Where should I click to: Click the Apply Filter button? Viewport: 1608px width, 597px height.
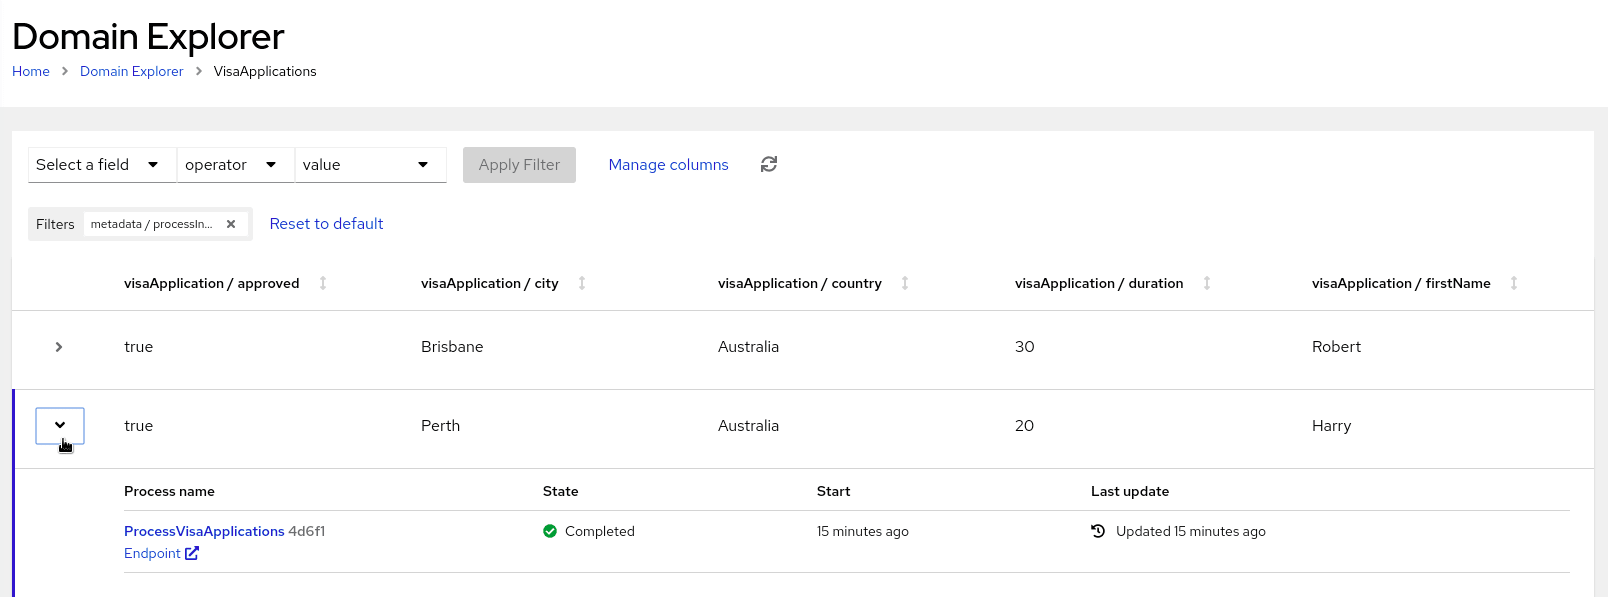[519, 165]
